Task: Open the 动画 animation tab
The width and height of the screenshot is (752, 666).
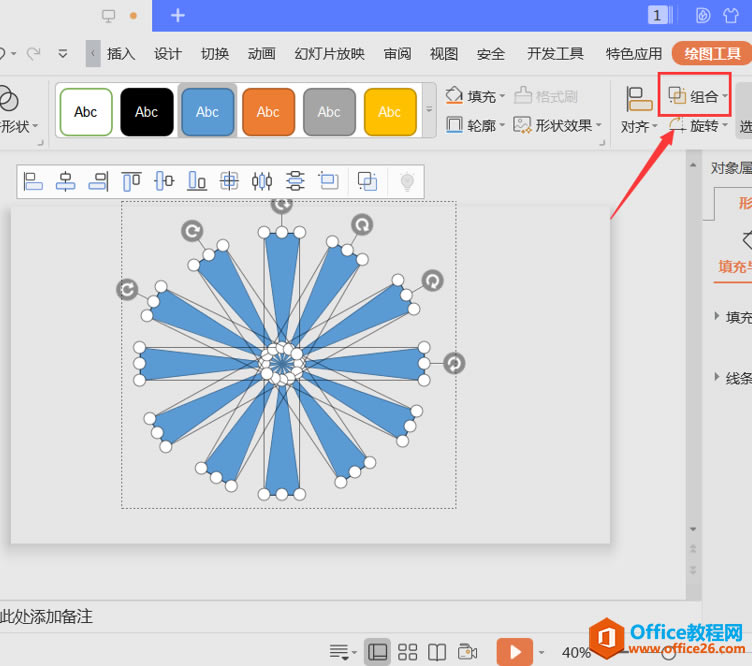Action: pos(261,54)
